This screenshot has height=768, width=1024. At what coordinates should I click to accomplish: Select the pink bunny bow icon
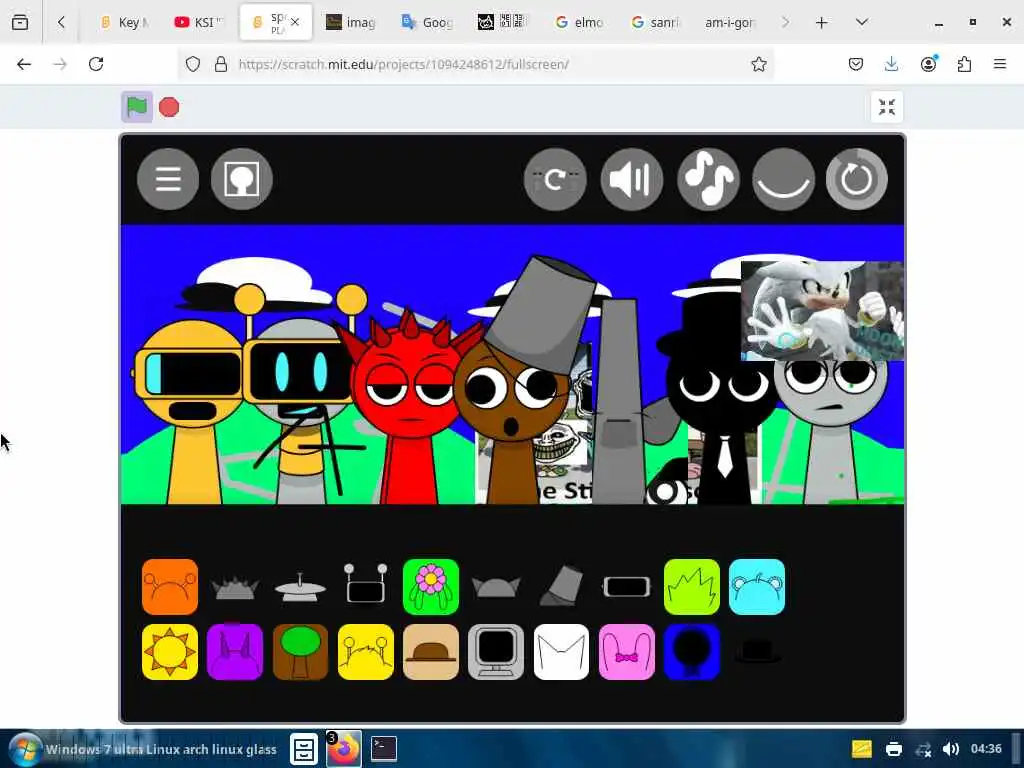[x=626, y=652]
